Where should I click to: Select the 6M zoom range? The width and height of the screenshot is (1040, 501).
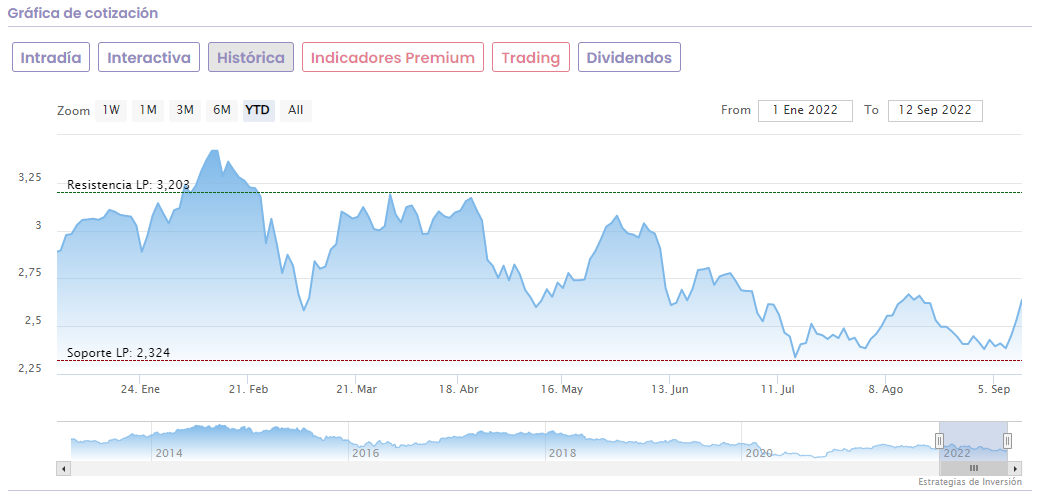pyautogui.click(x=221, y=110)
